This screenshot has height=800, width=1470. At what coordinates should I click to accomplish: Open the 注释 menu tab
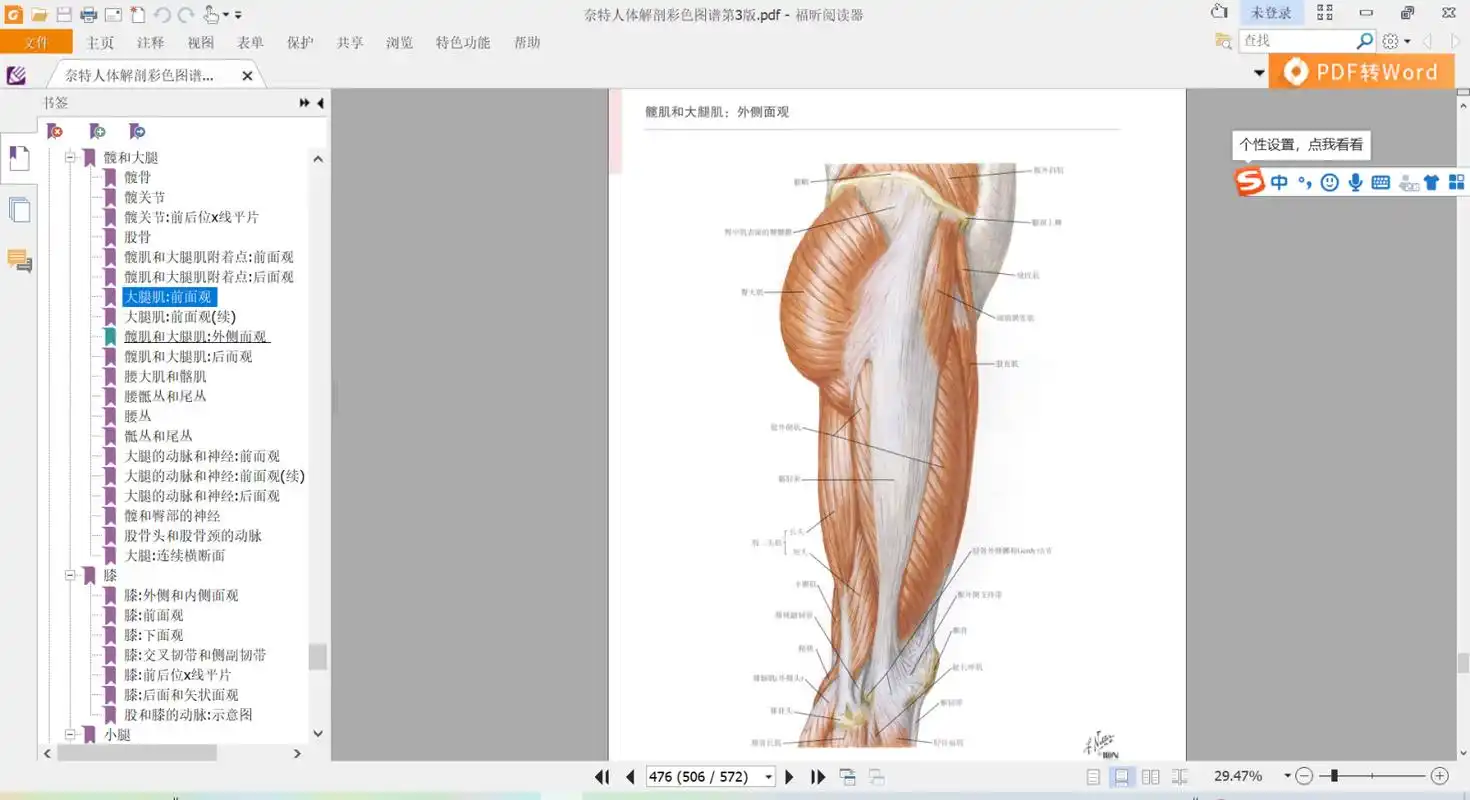(x=151, y=42)
